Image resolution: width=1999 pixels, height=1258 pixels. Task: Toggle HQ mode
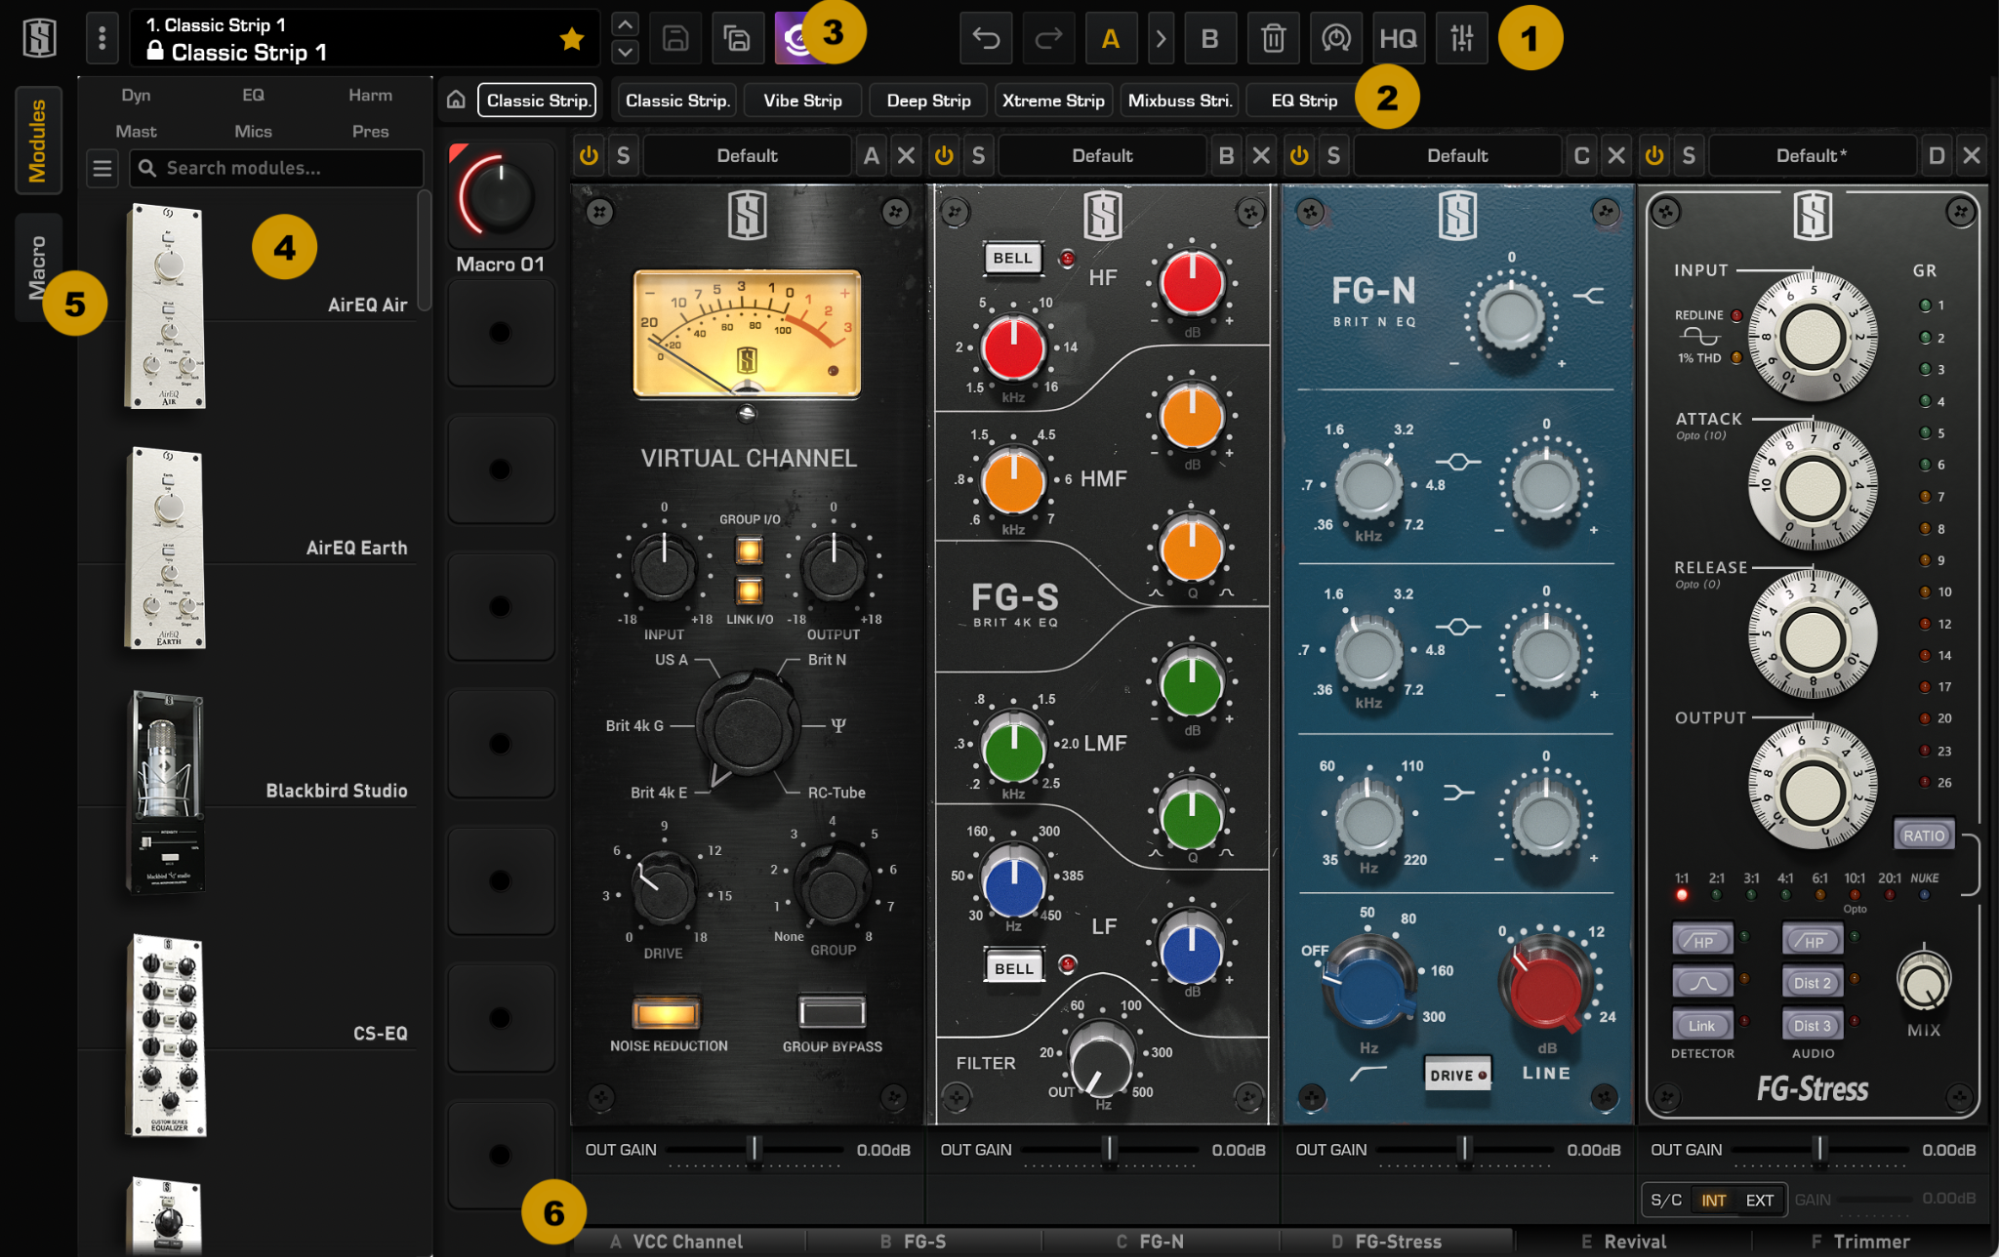coord(1398,39)
